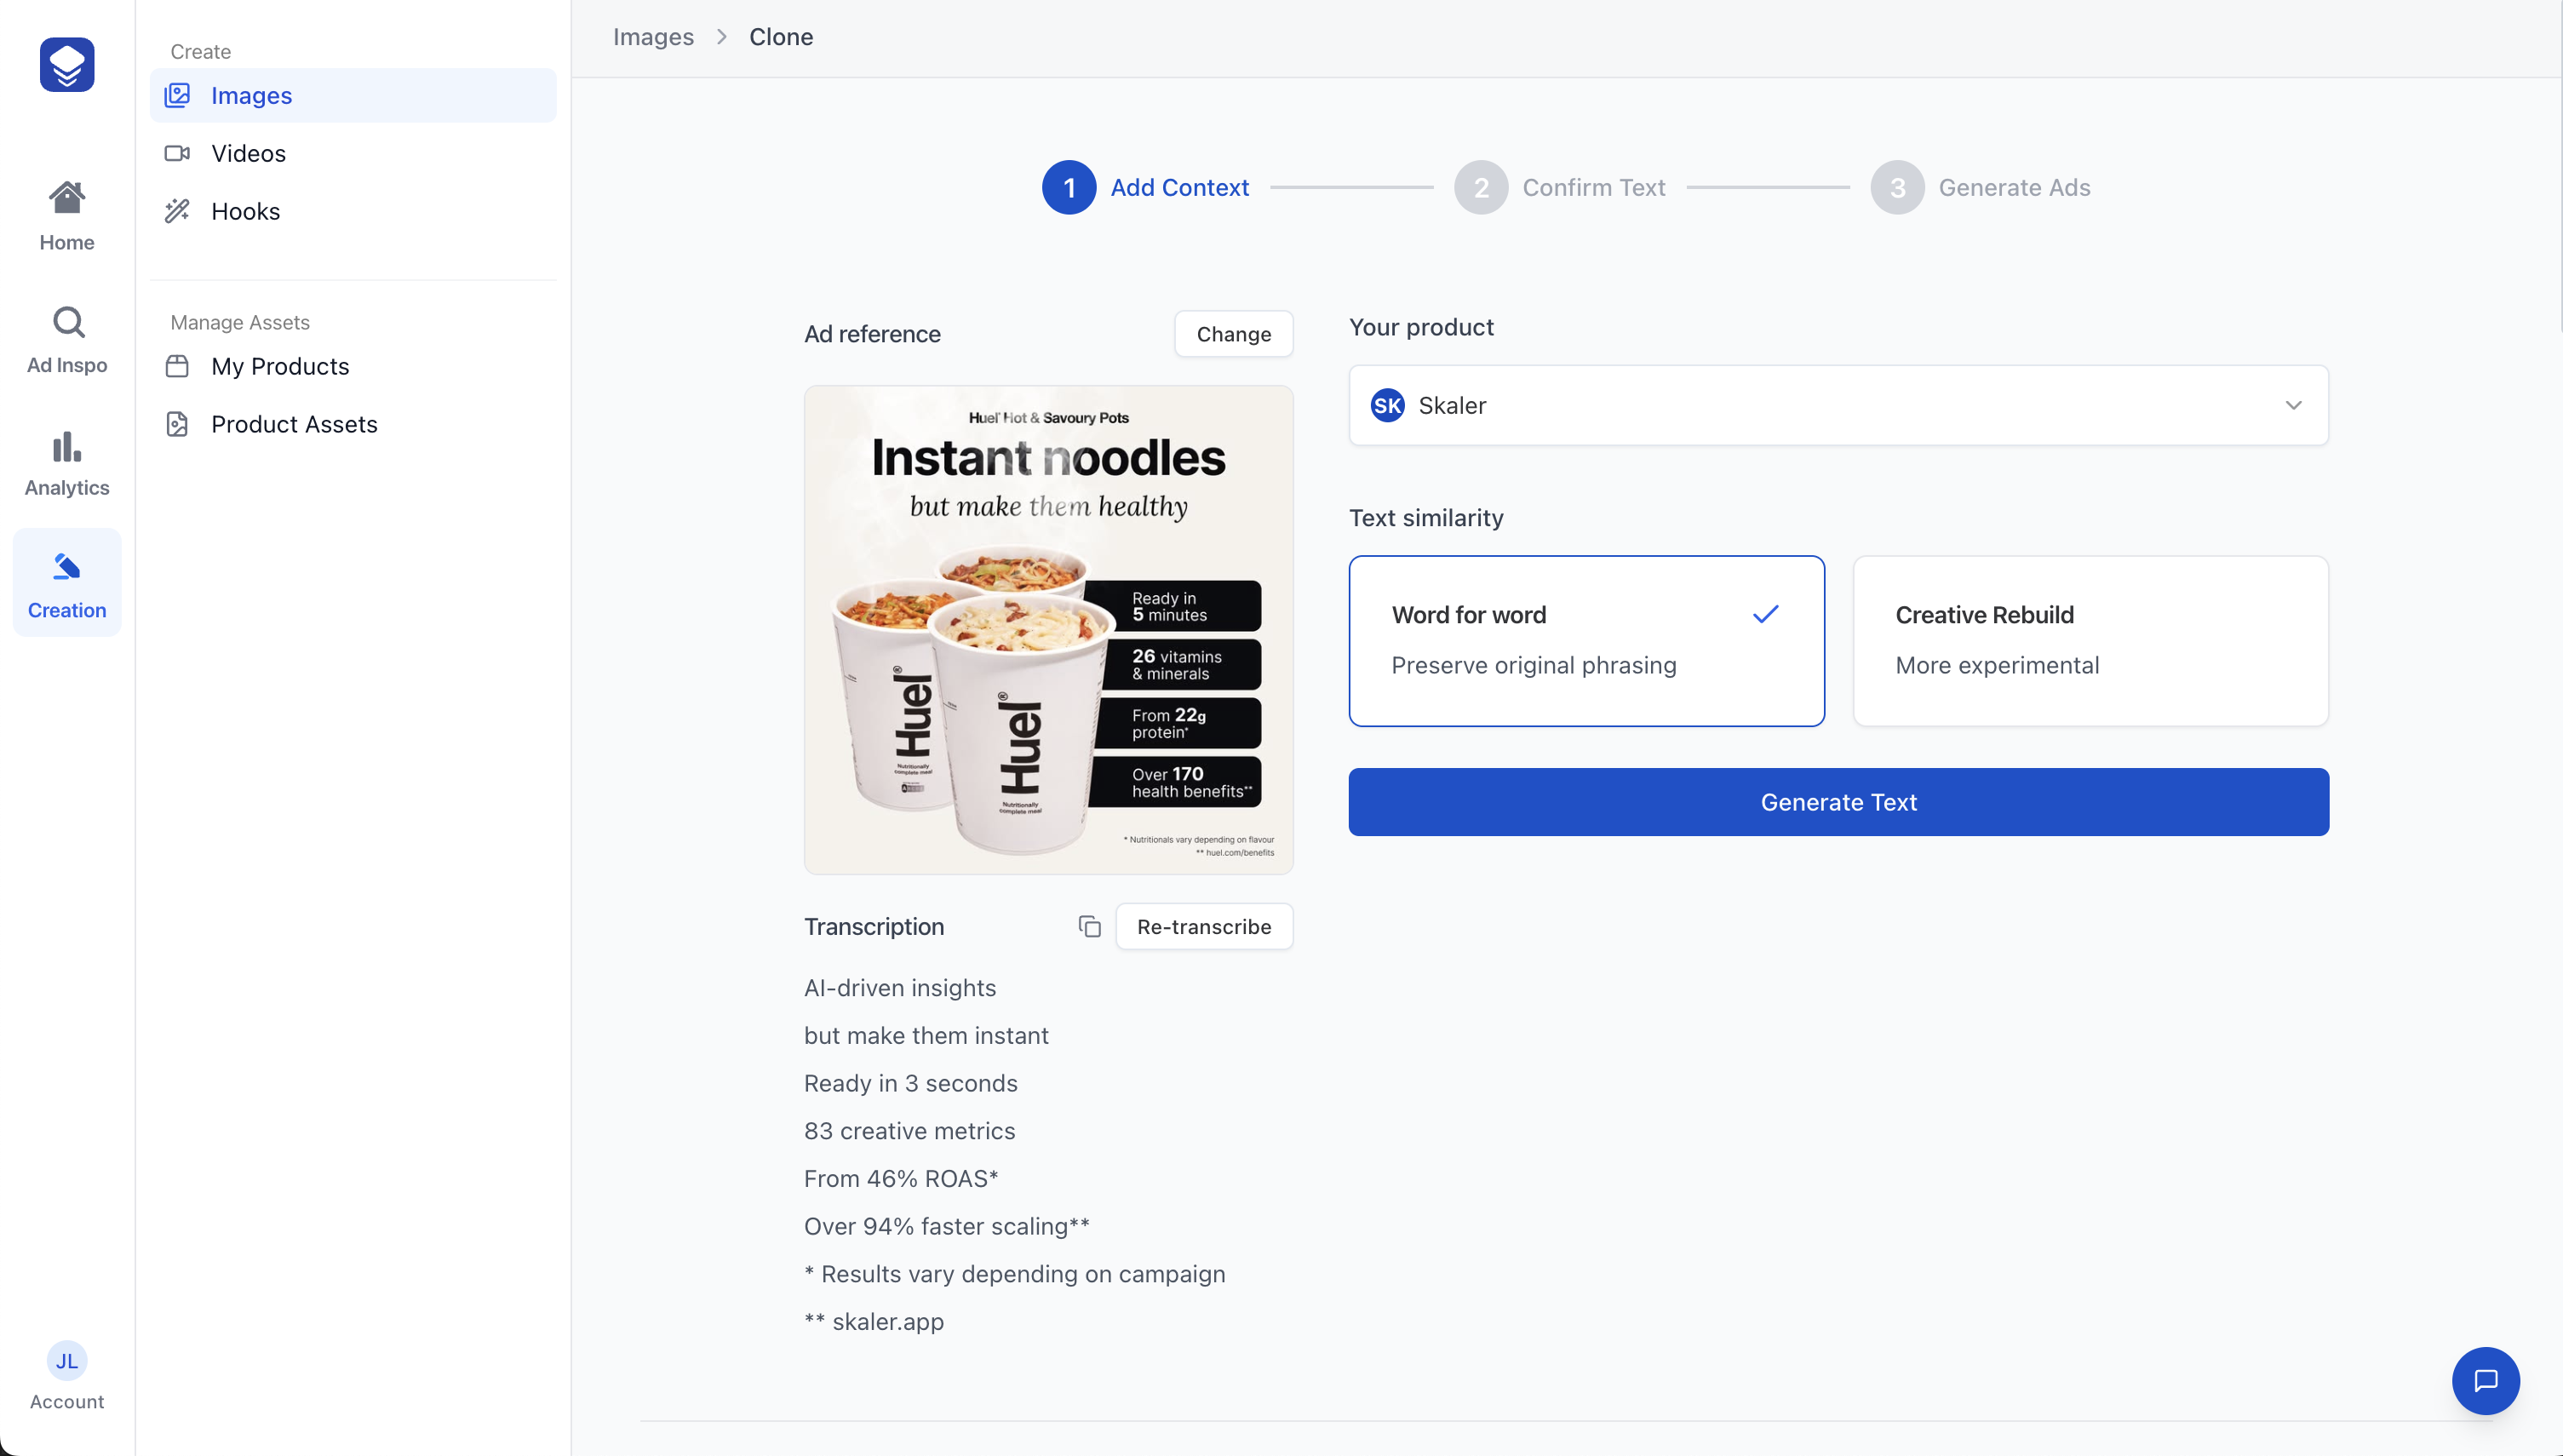This screenshot has width=2563, height=1456.
Task: Click the Generate Text button
Action: [x=1838, y=801]
